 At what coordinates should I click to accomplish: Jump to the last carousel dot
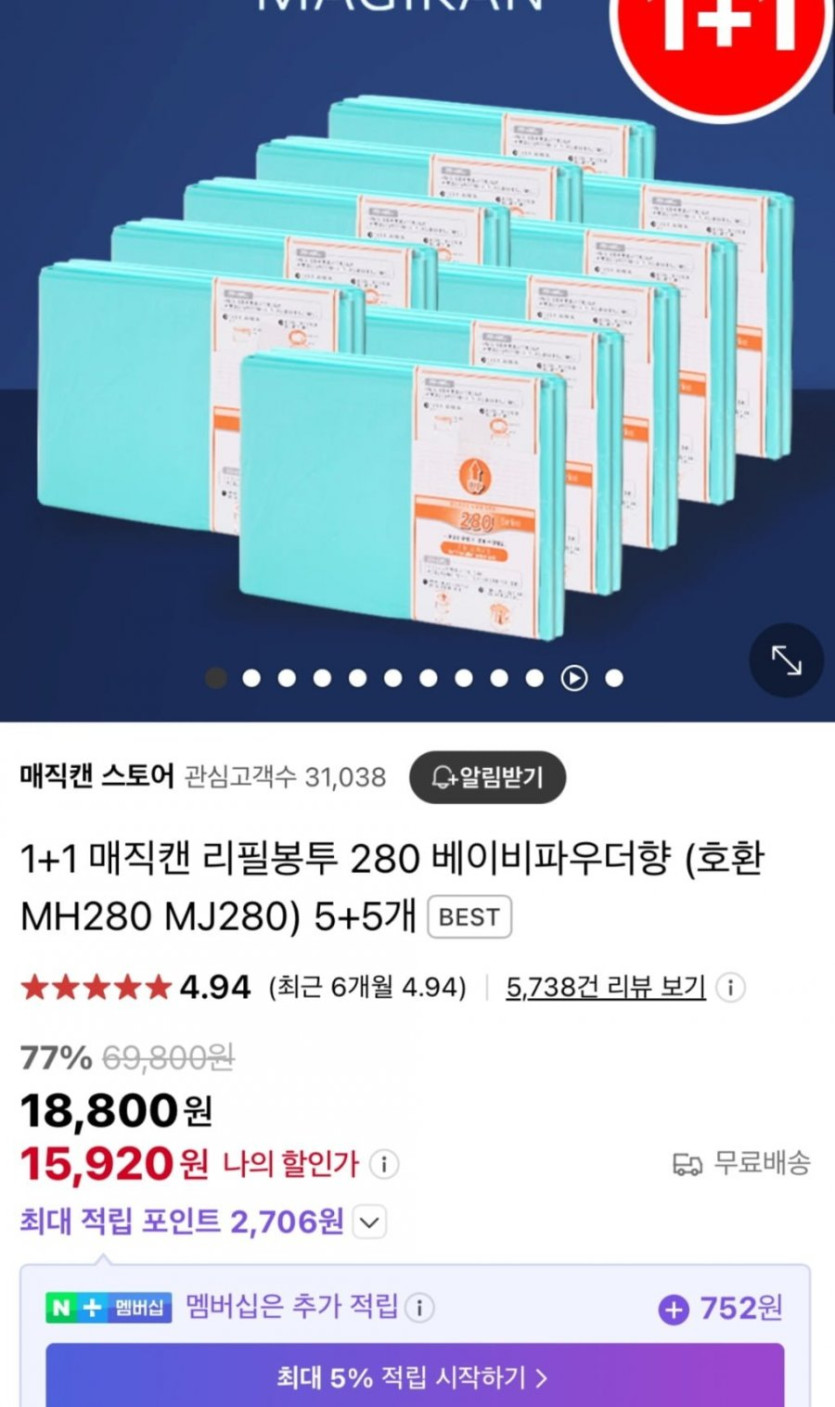click(x=614, y=678)
